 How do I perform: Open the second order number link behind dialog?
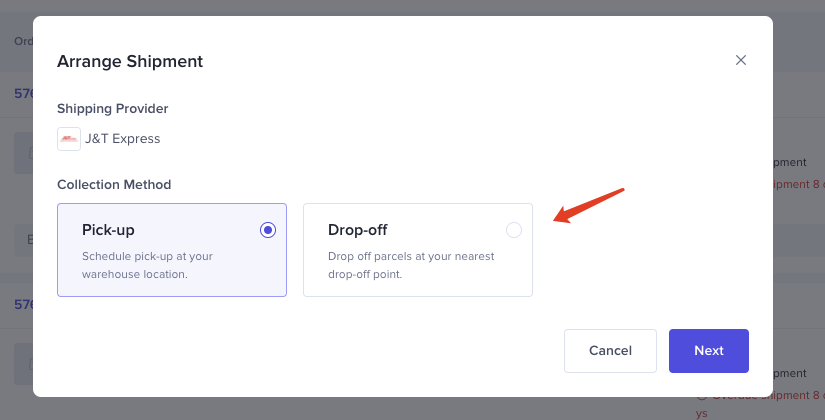tap(24, 304)
